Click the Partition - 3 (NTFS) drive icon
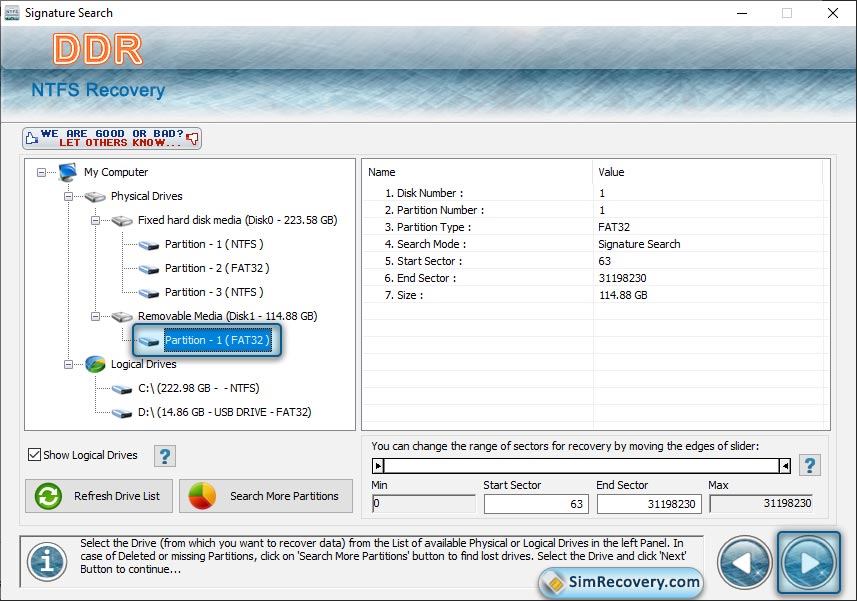 (x=149, y=293)
